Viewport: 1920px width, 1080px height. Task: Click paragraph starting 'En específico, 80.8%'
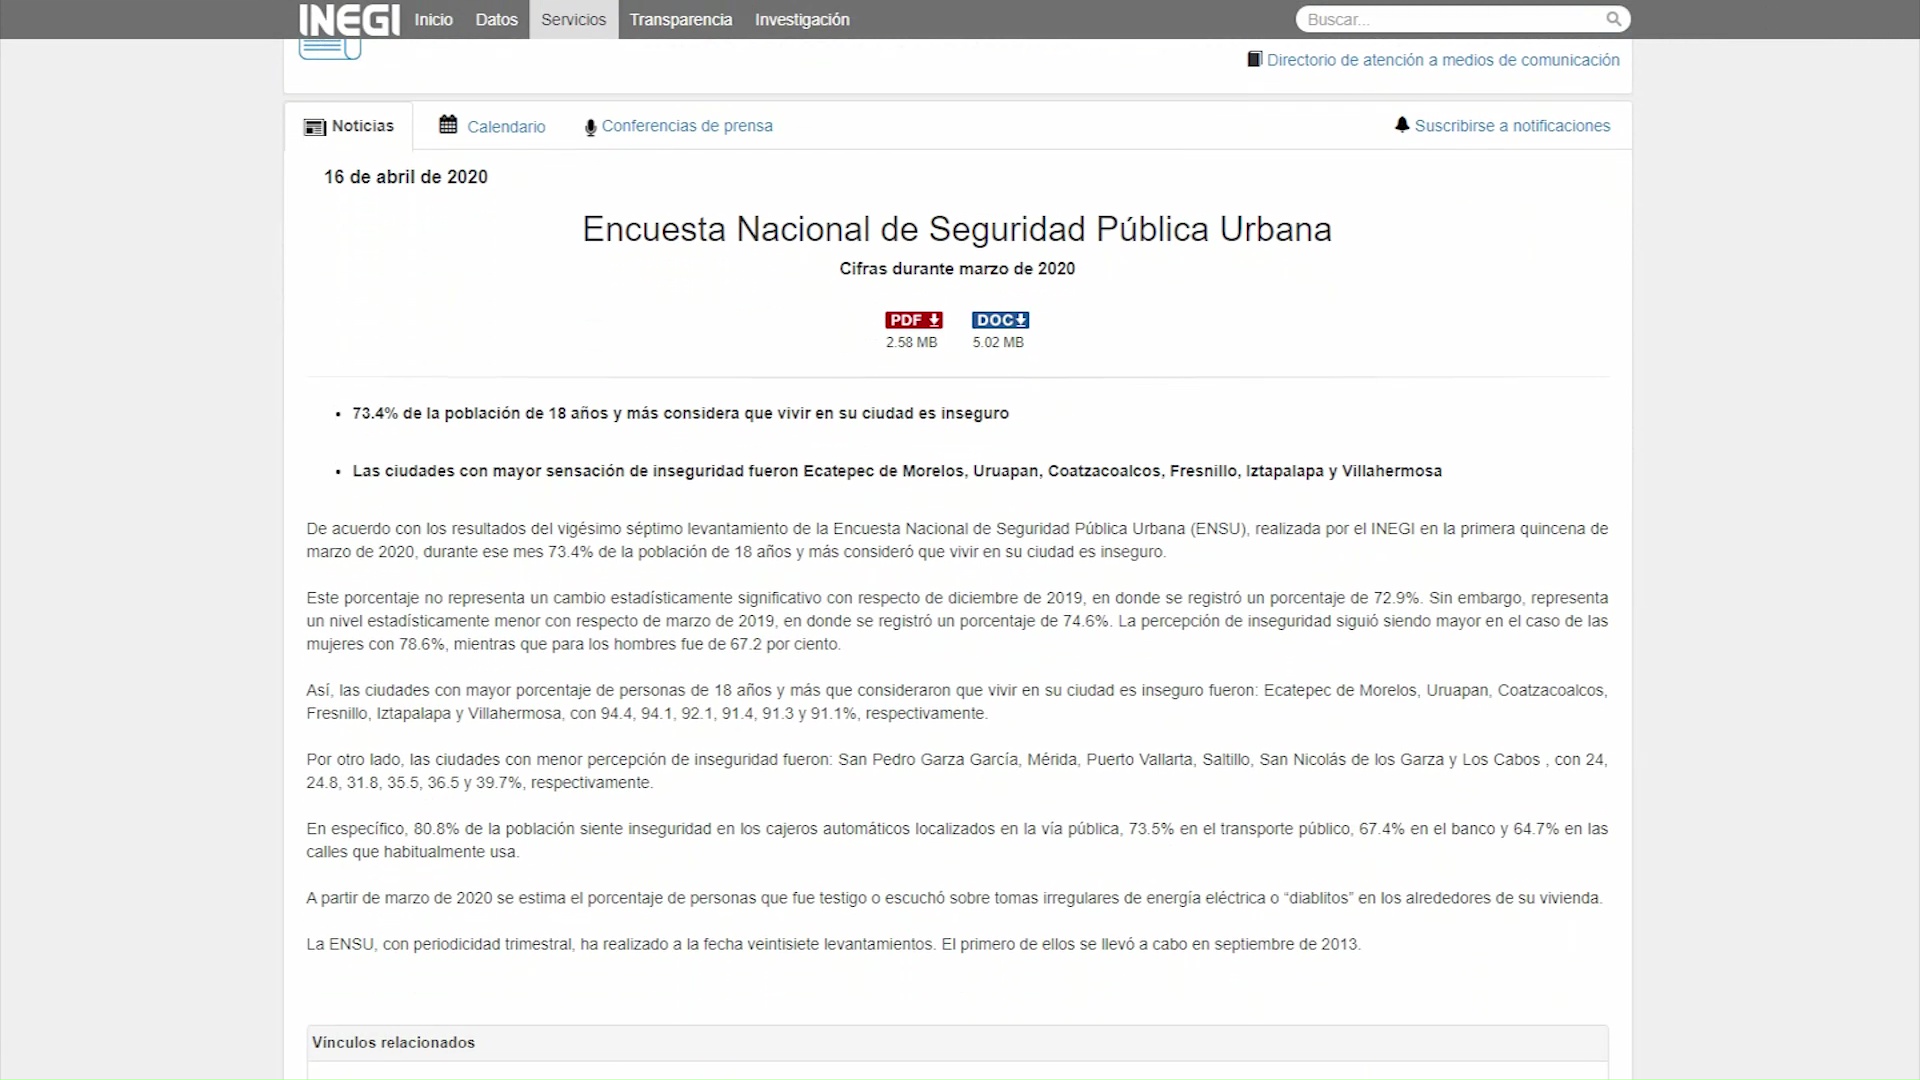(957, 840)
